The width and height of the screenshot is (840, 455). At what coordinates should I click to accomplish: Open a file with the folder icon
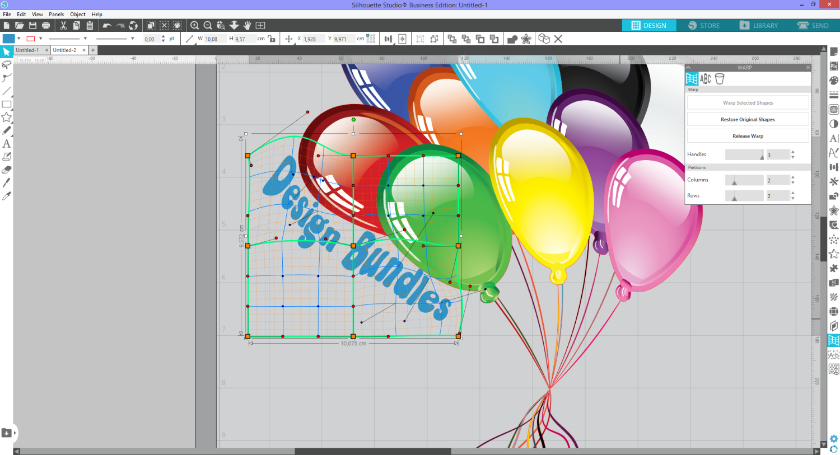tap(19, 25)
